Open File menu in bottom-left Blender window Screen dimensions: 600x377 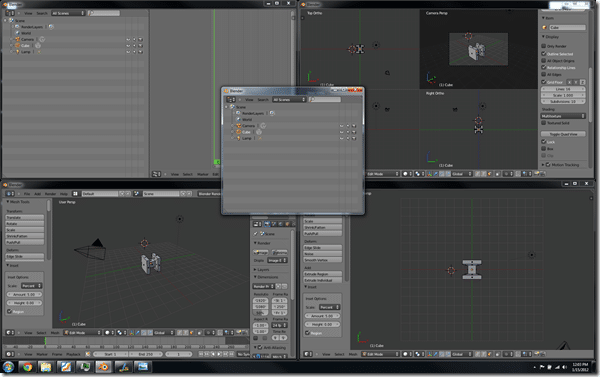pos(27,194)
